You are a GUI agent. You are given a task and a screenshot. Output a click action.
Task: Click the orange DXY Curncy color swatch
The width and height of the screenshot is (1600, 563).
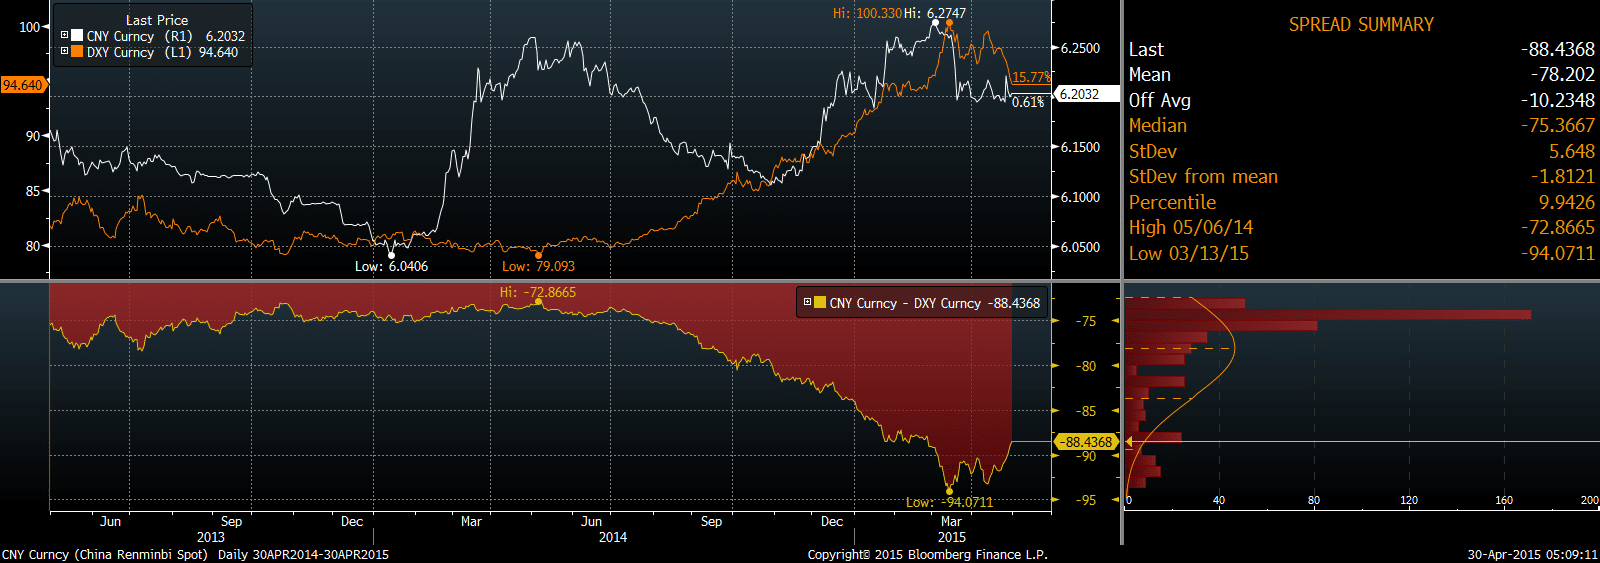point(77,51)
